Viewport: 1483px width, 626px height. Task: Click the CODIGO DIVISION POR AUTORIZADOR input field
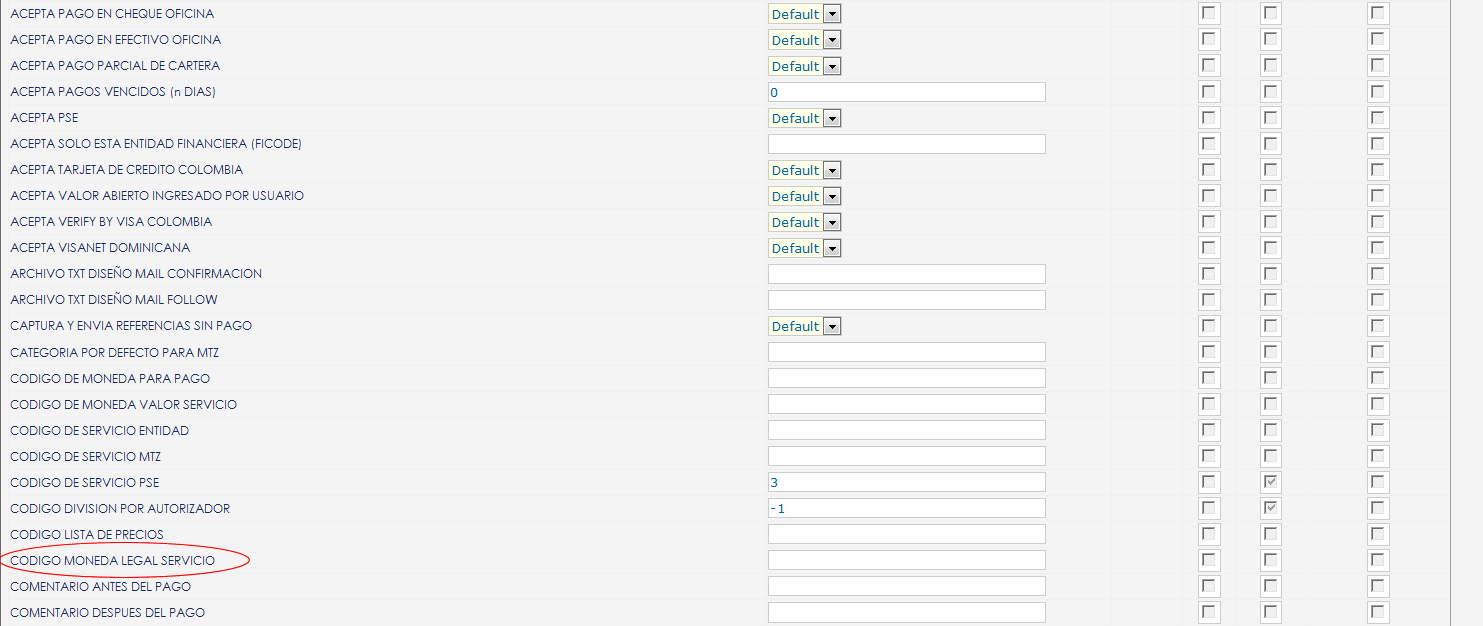pyautogui.click(x=906, y=508)
